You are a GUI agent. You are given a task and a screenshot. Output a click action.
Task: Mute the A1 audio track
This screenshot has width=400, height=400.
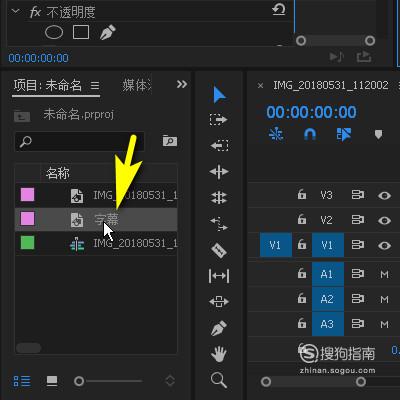pos(384,274)
